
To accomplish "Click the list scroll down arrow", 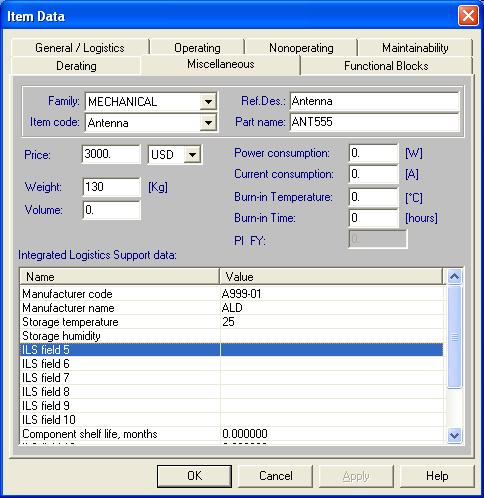I will coord(454,435).
